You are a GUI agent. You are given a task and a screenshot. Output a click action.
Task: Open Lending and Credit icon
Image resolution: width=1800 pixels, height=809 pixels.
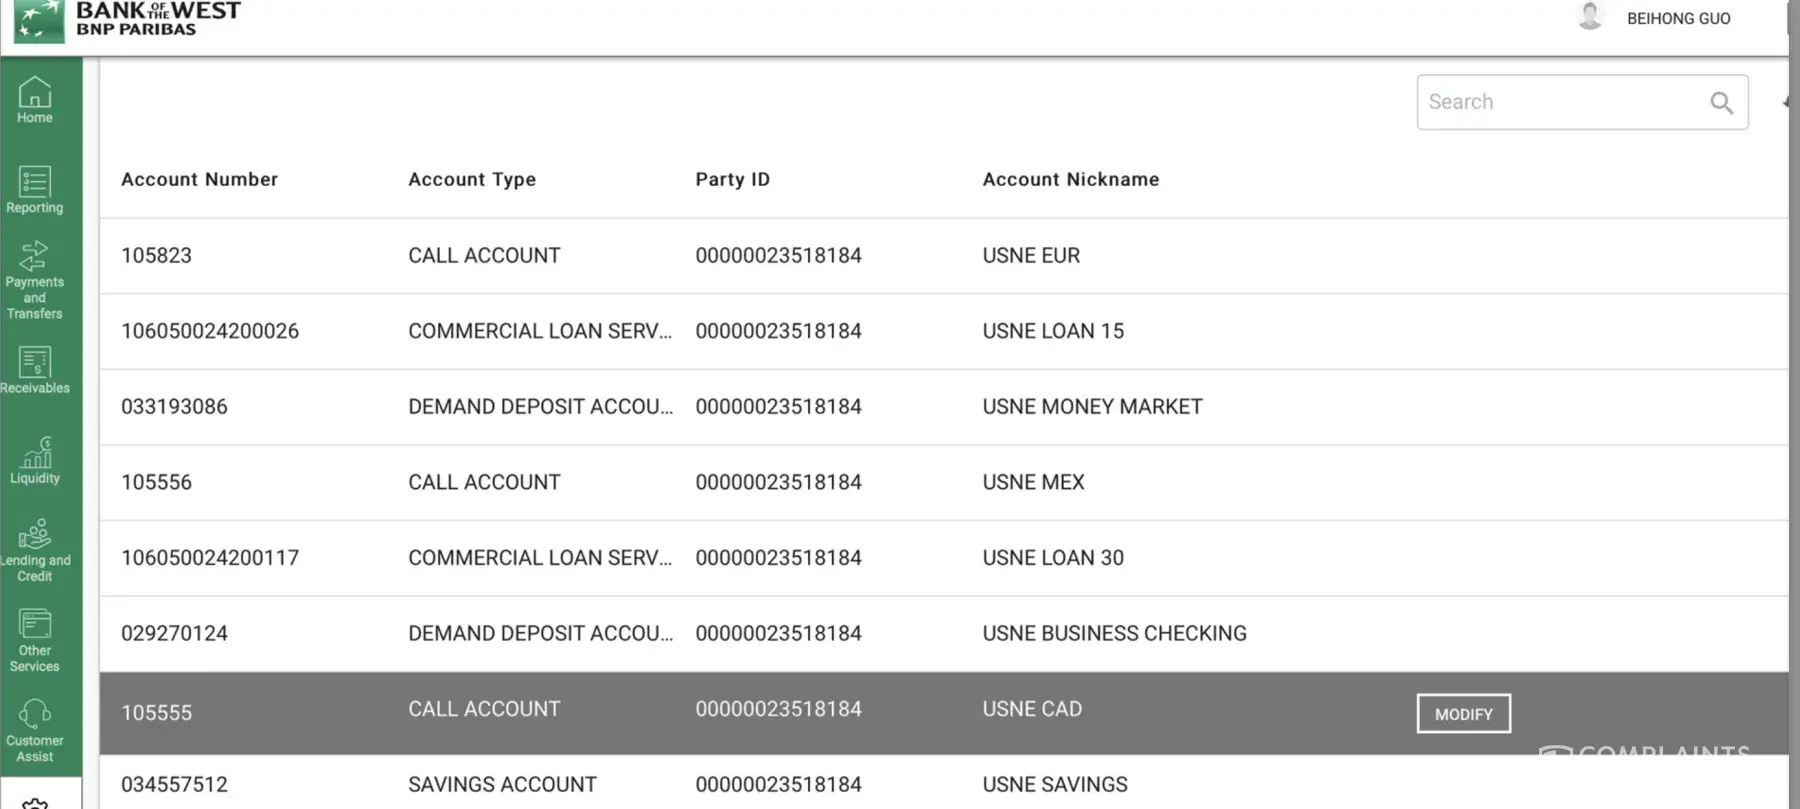click(35, 534)
